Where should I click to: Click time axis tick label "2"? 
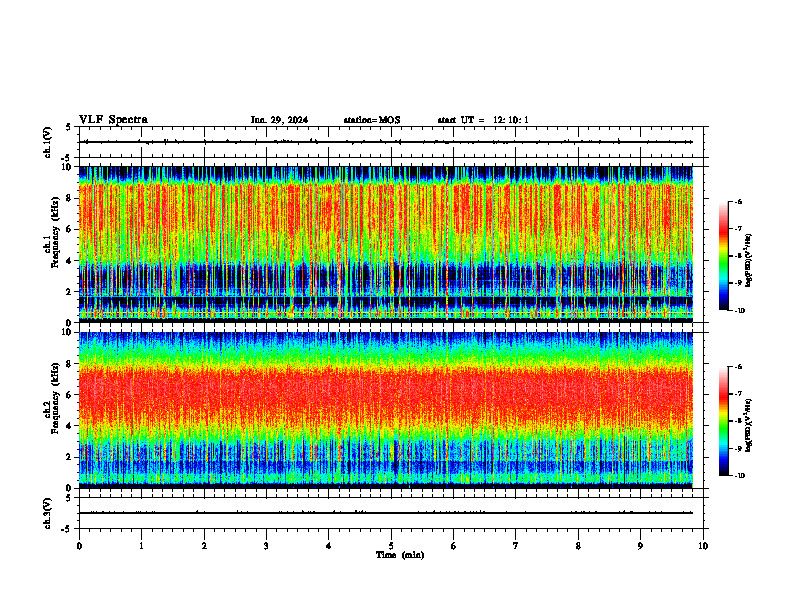[x=204, y=546]
